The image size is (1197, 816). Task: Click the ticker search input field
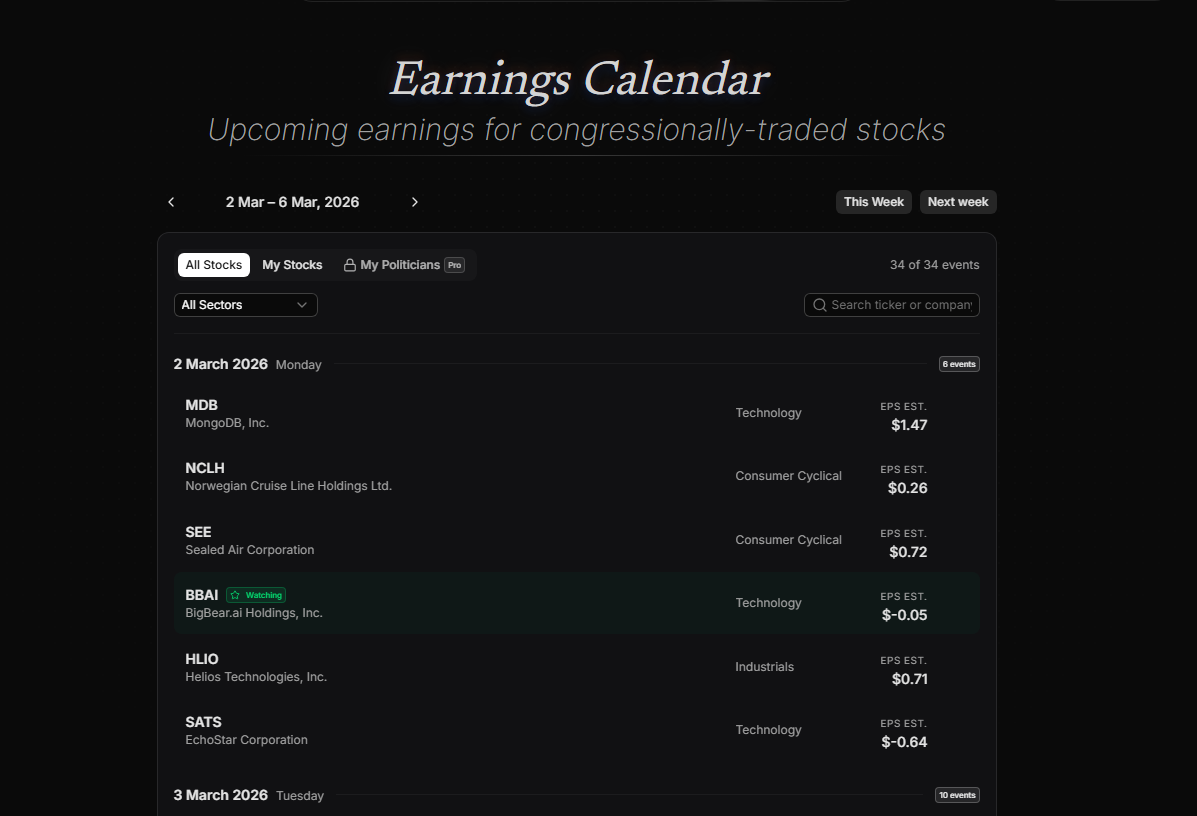coord(900,304)
